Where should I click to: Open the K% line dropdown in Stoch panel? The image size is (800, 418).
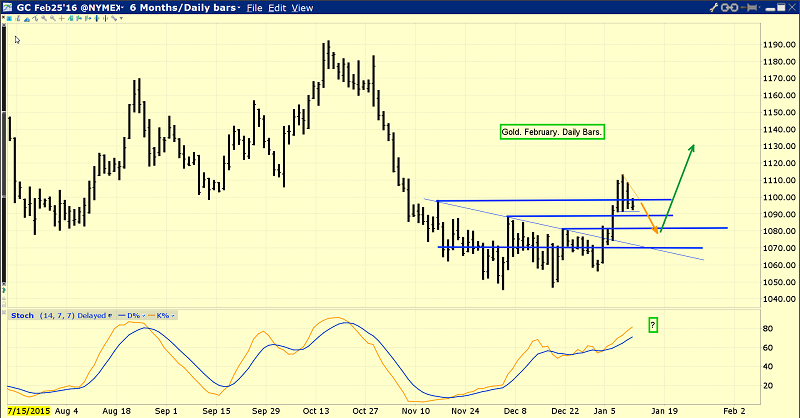(173, 316)
